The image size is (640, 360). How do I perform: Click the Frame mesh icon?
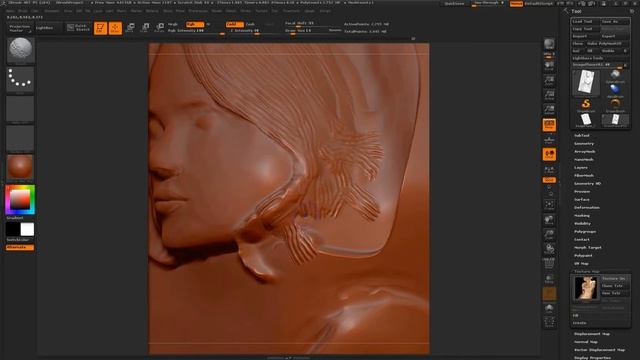549,205
